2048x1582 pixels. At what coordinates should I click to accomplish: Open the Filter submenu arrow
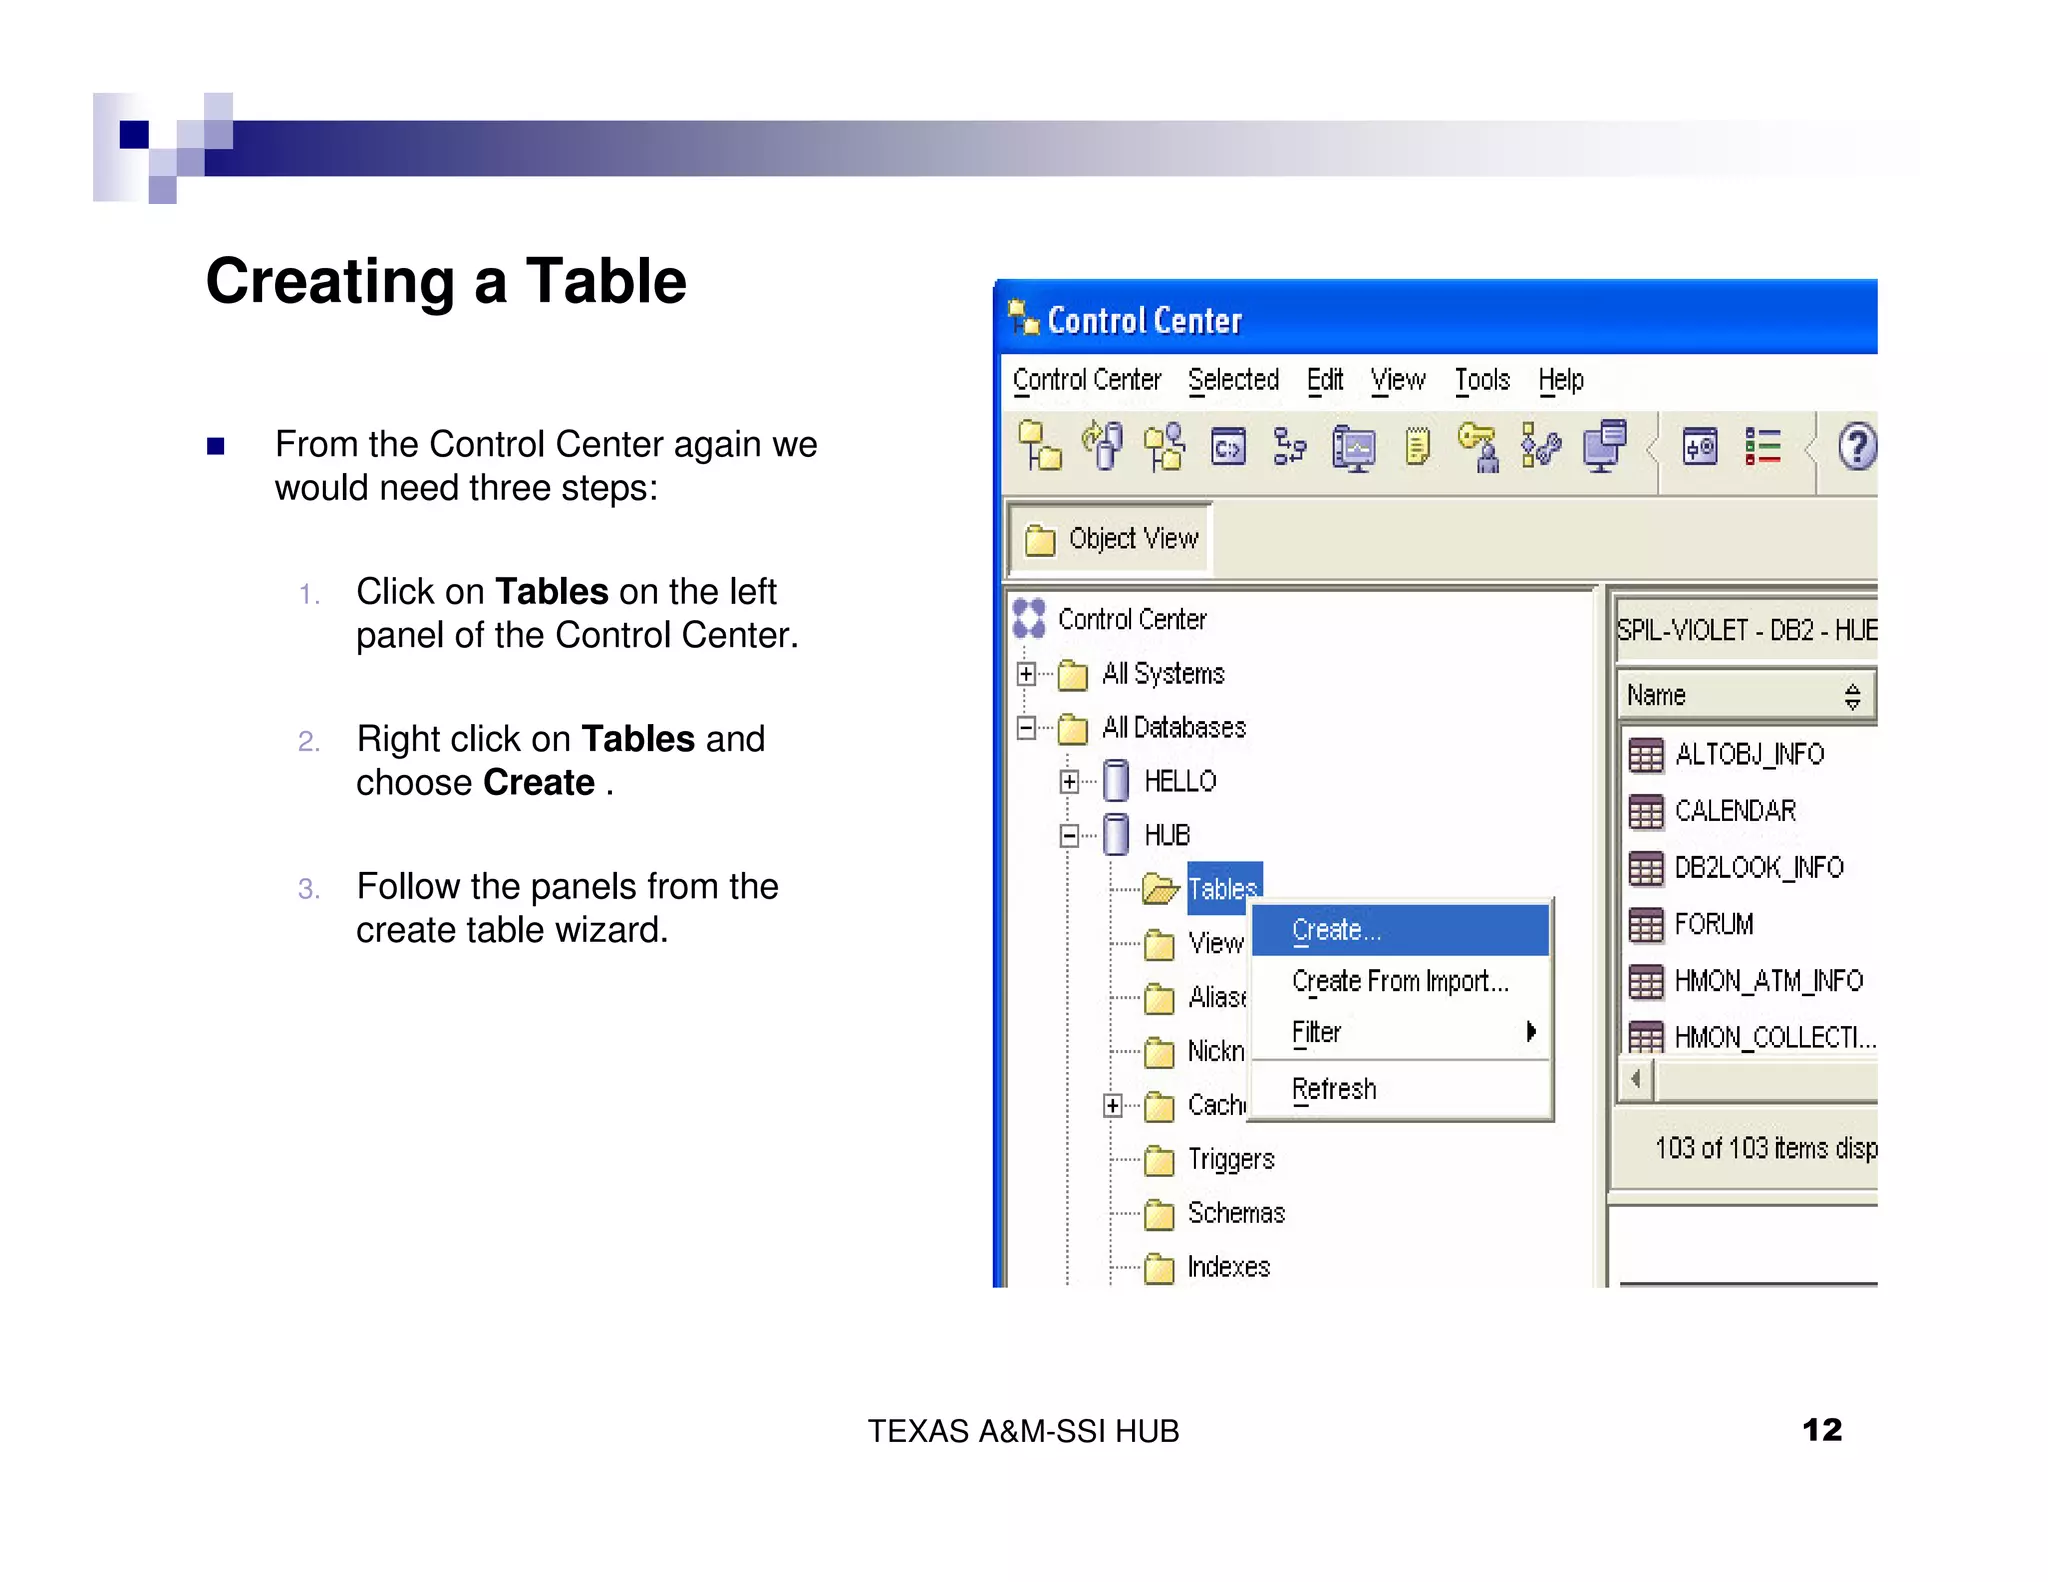click(x=1531, y=1032)
